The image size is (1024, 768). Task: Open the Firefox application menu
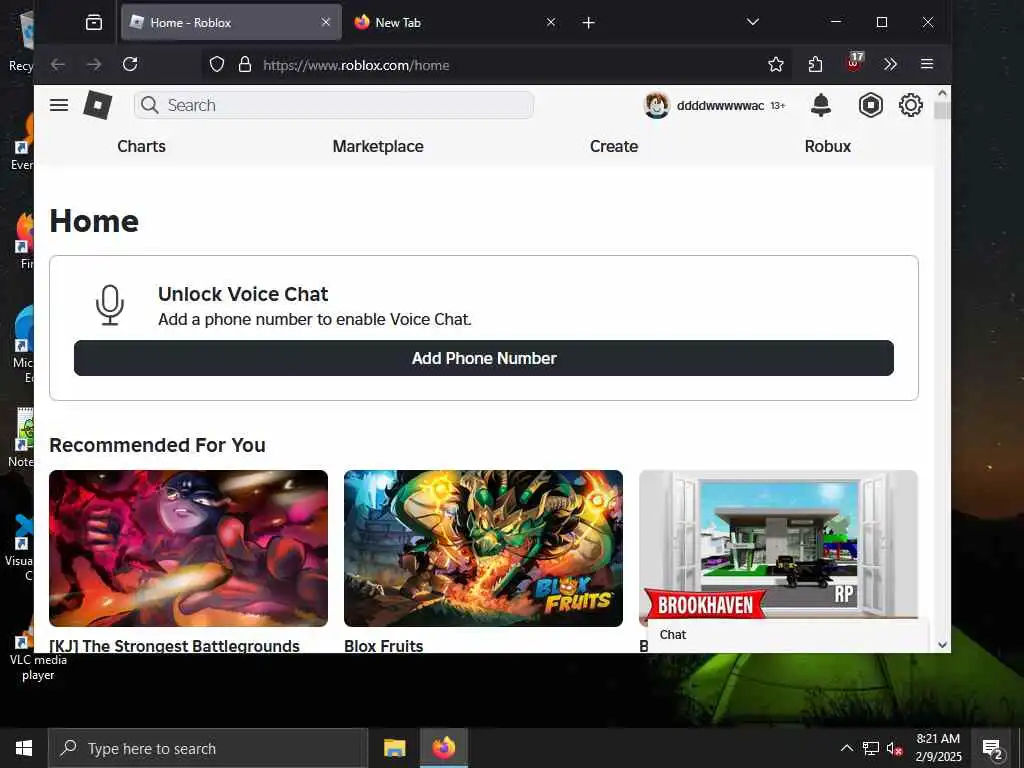tap(927, 64)
